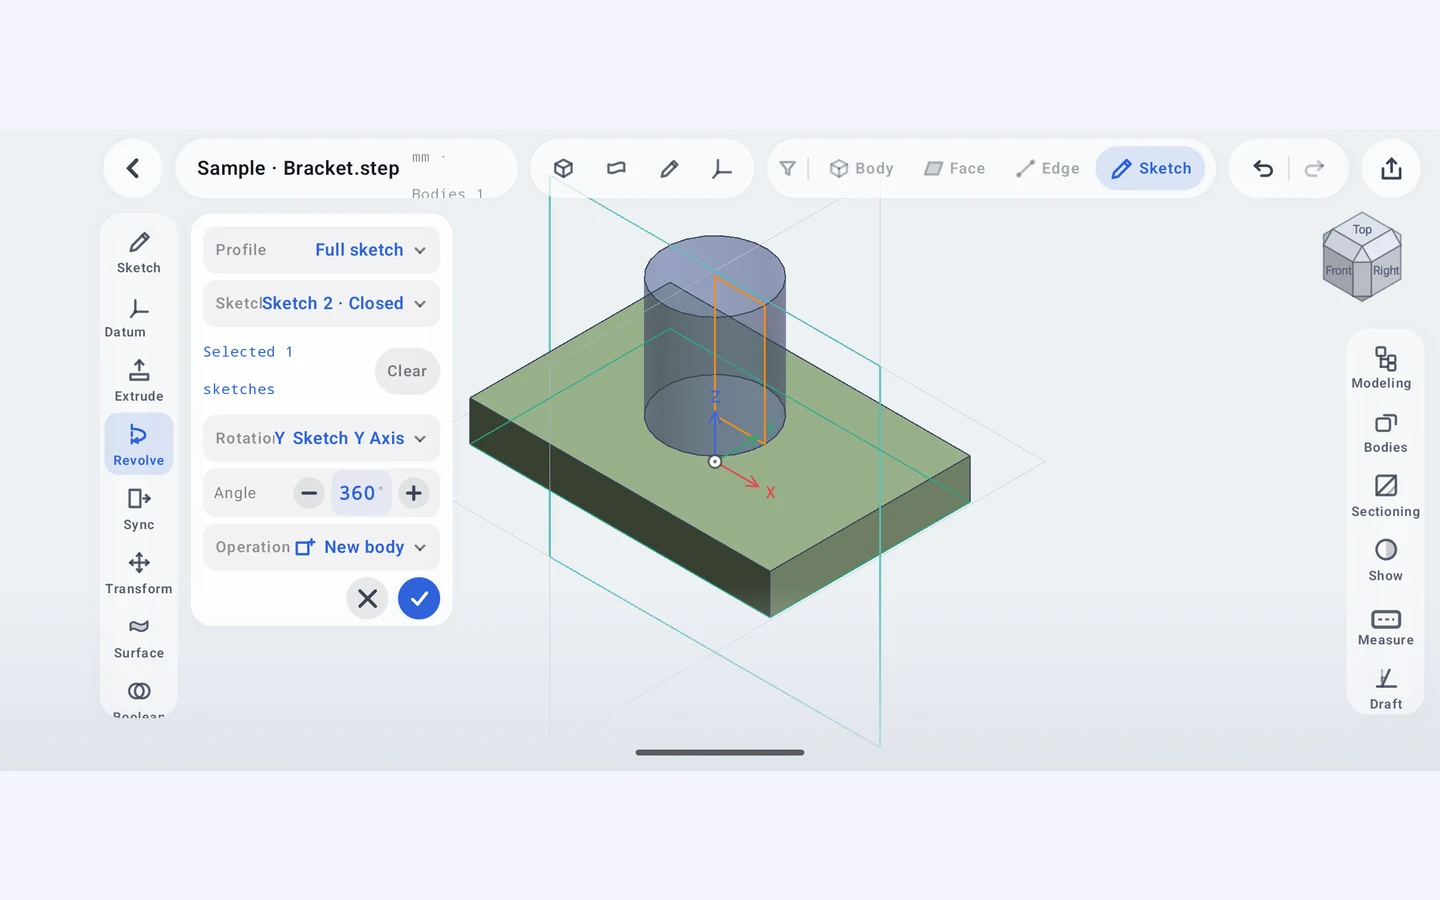
Task: Open the Bodies panel
Action: (1385, 432)
